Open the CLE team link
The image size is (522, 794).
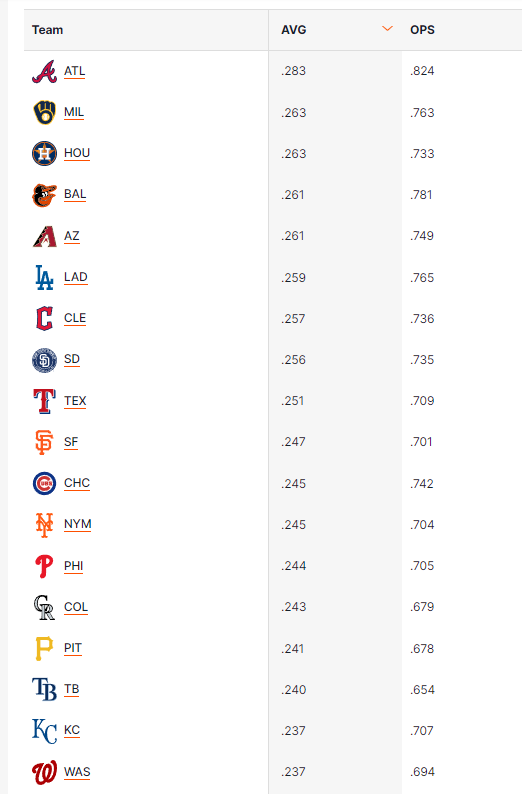tap(75, 318)
